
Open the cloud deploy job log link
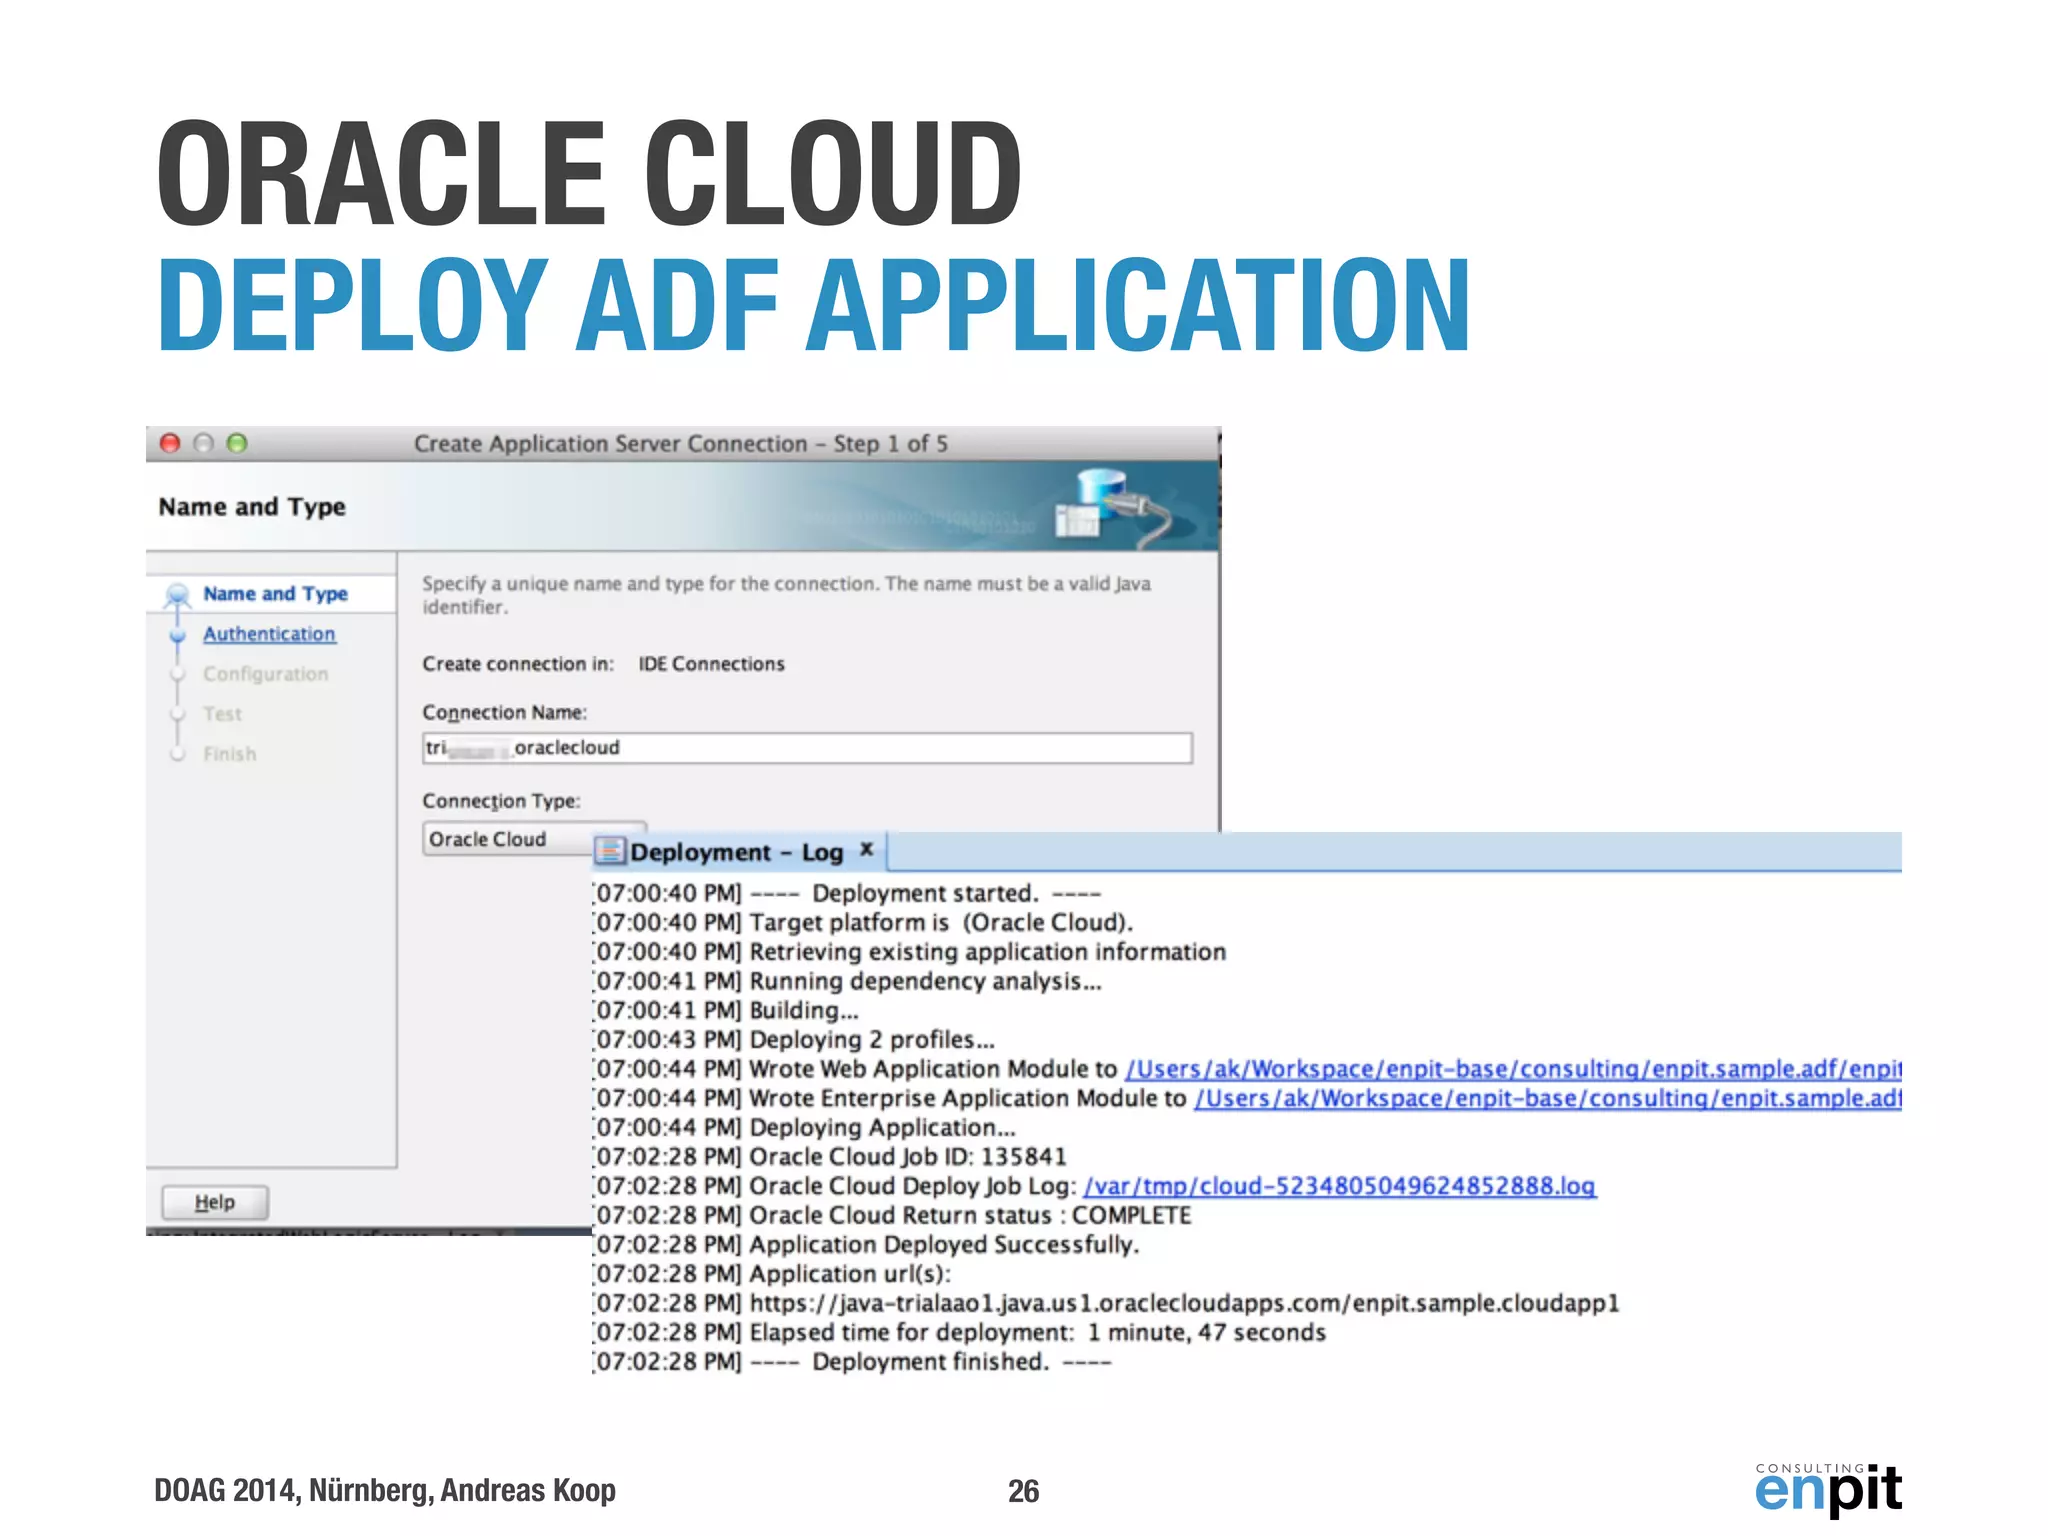tap(1340, 1186)
